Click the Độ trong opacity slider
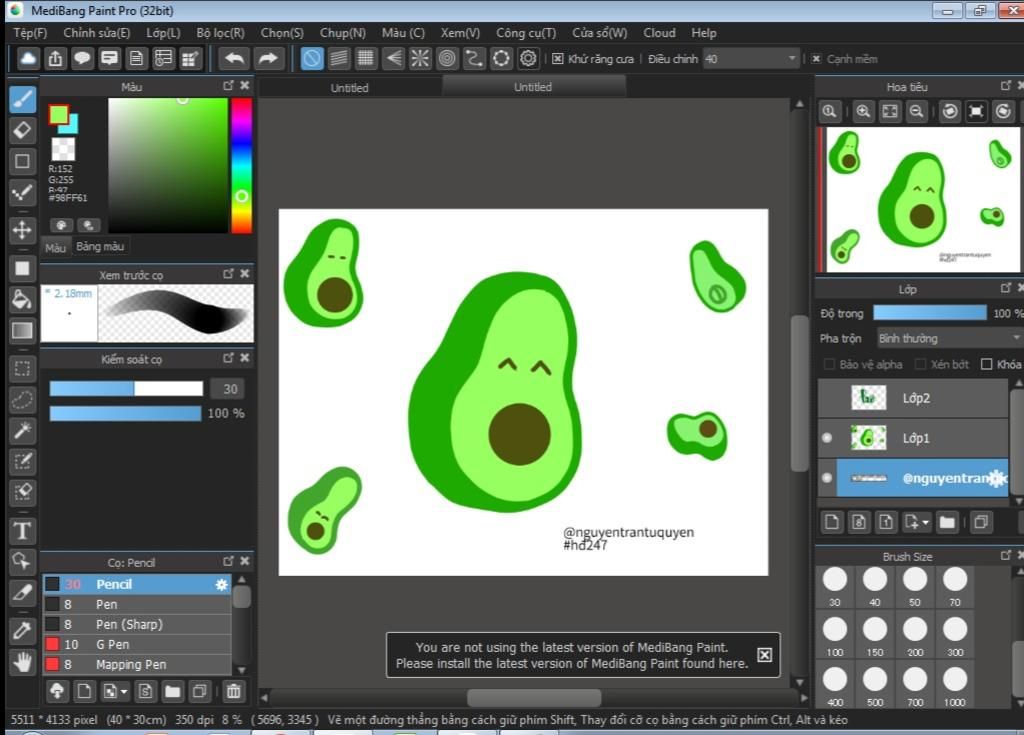 [x=929, y=313]
